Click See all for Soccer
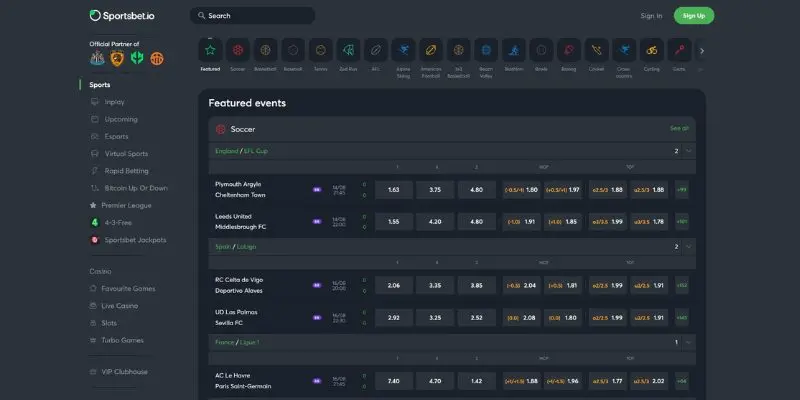Image resolution: width=800 pixels, height=400 pixels. [679, 129]
